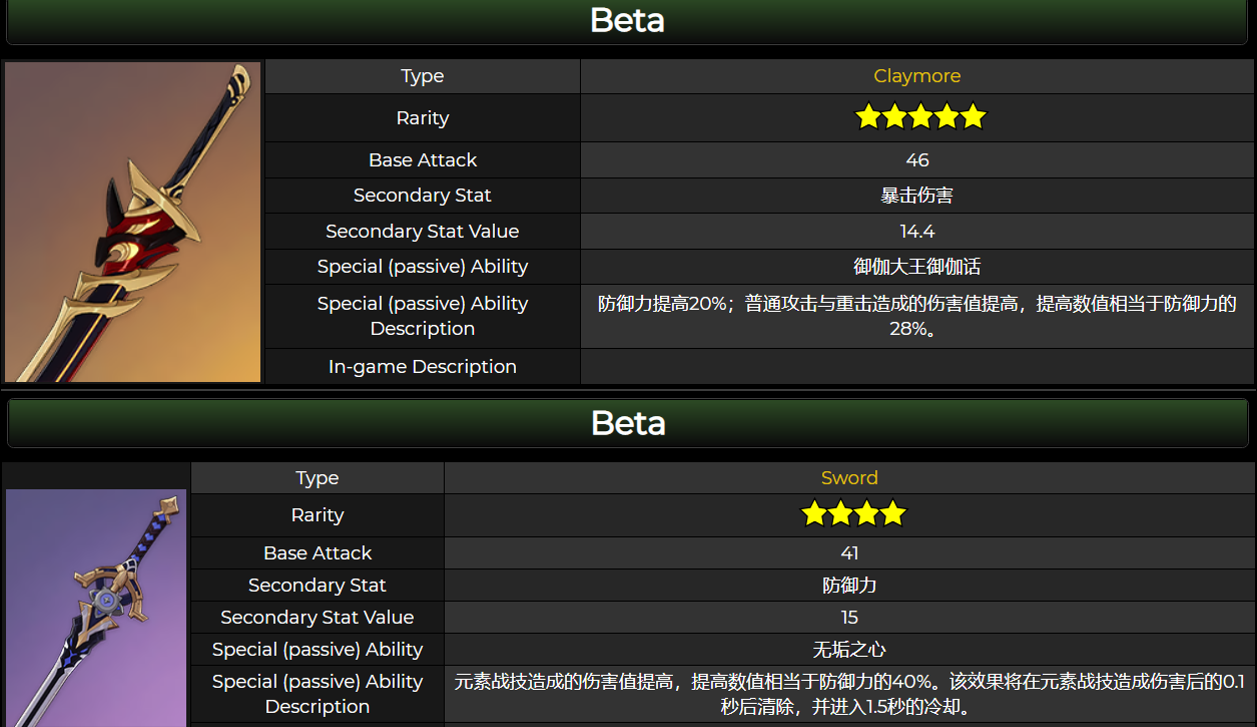This screenshot has width=1257, height=727.
Task: Click the empty In-game Description value cell
Action: 917,367
